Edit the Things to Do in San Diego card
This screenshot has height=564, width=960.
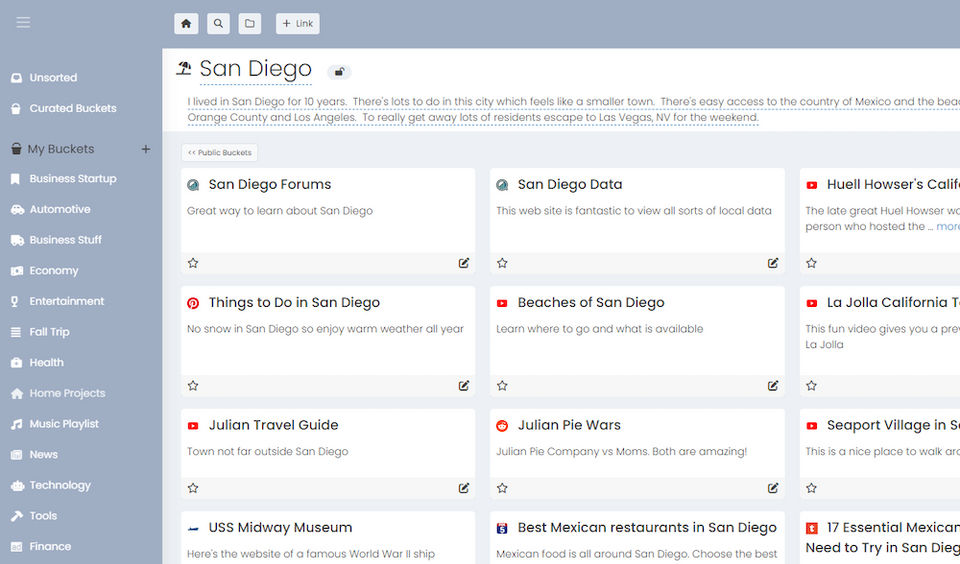pyautogui.click(x=464, y=385)
